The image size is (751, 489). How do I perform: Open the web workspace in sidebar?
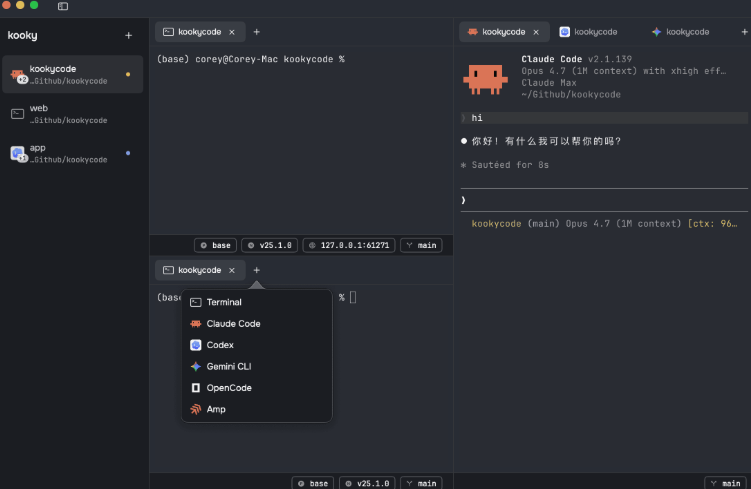pyautogui.click(x=73, y=114)
